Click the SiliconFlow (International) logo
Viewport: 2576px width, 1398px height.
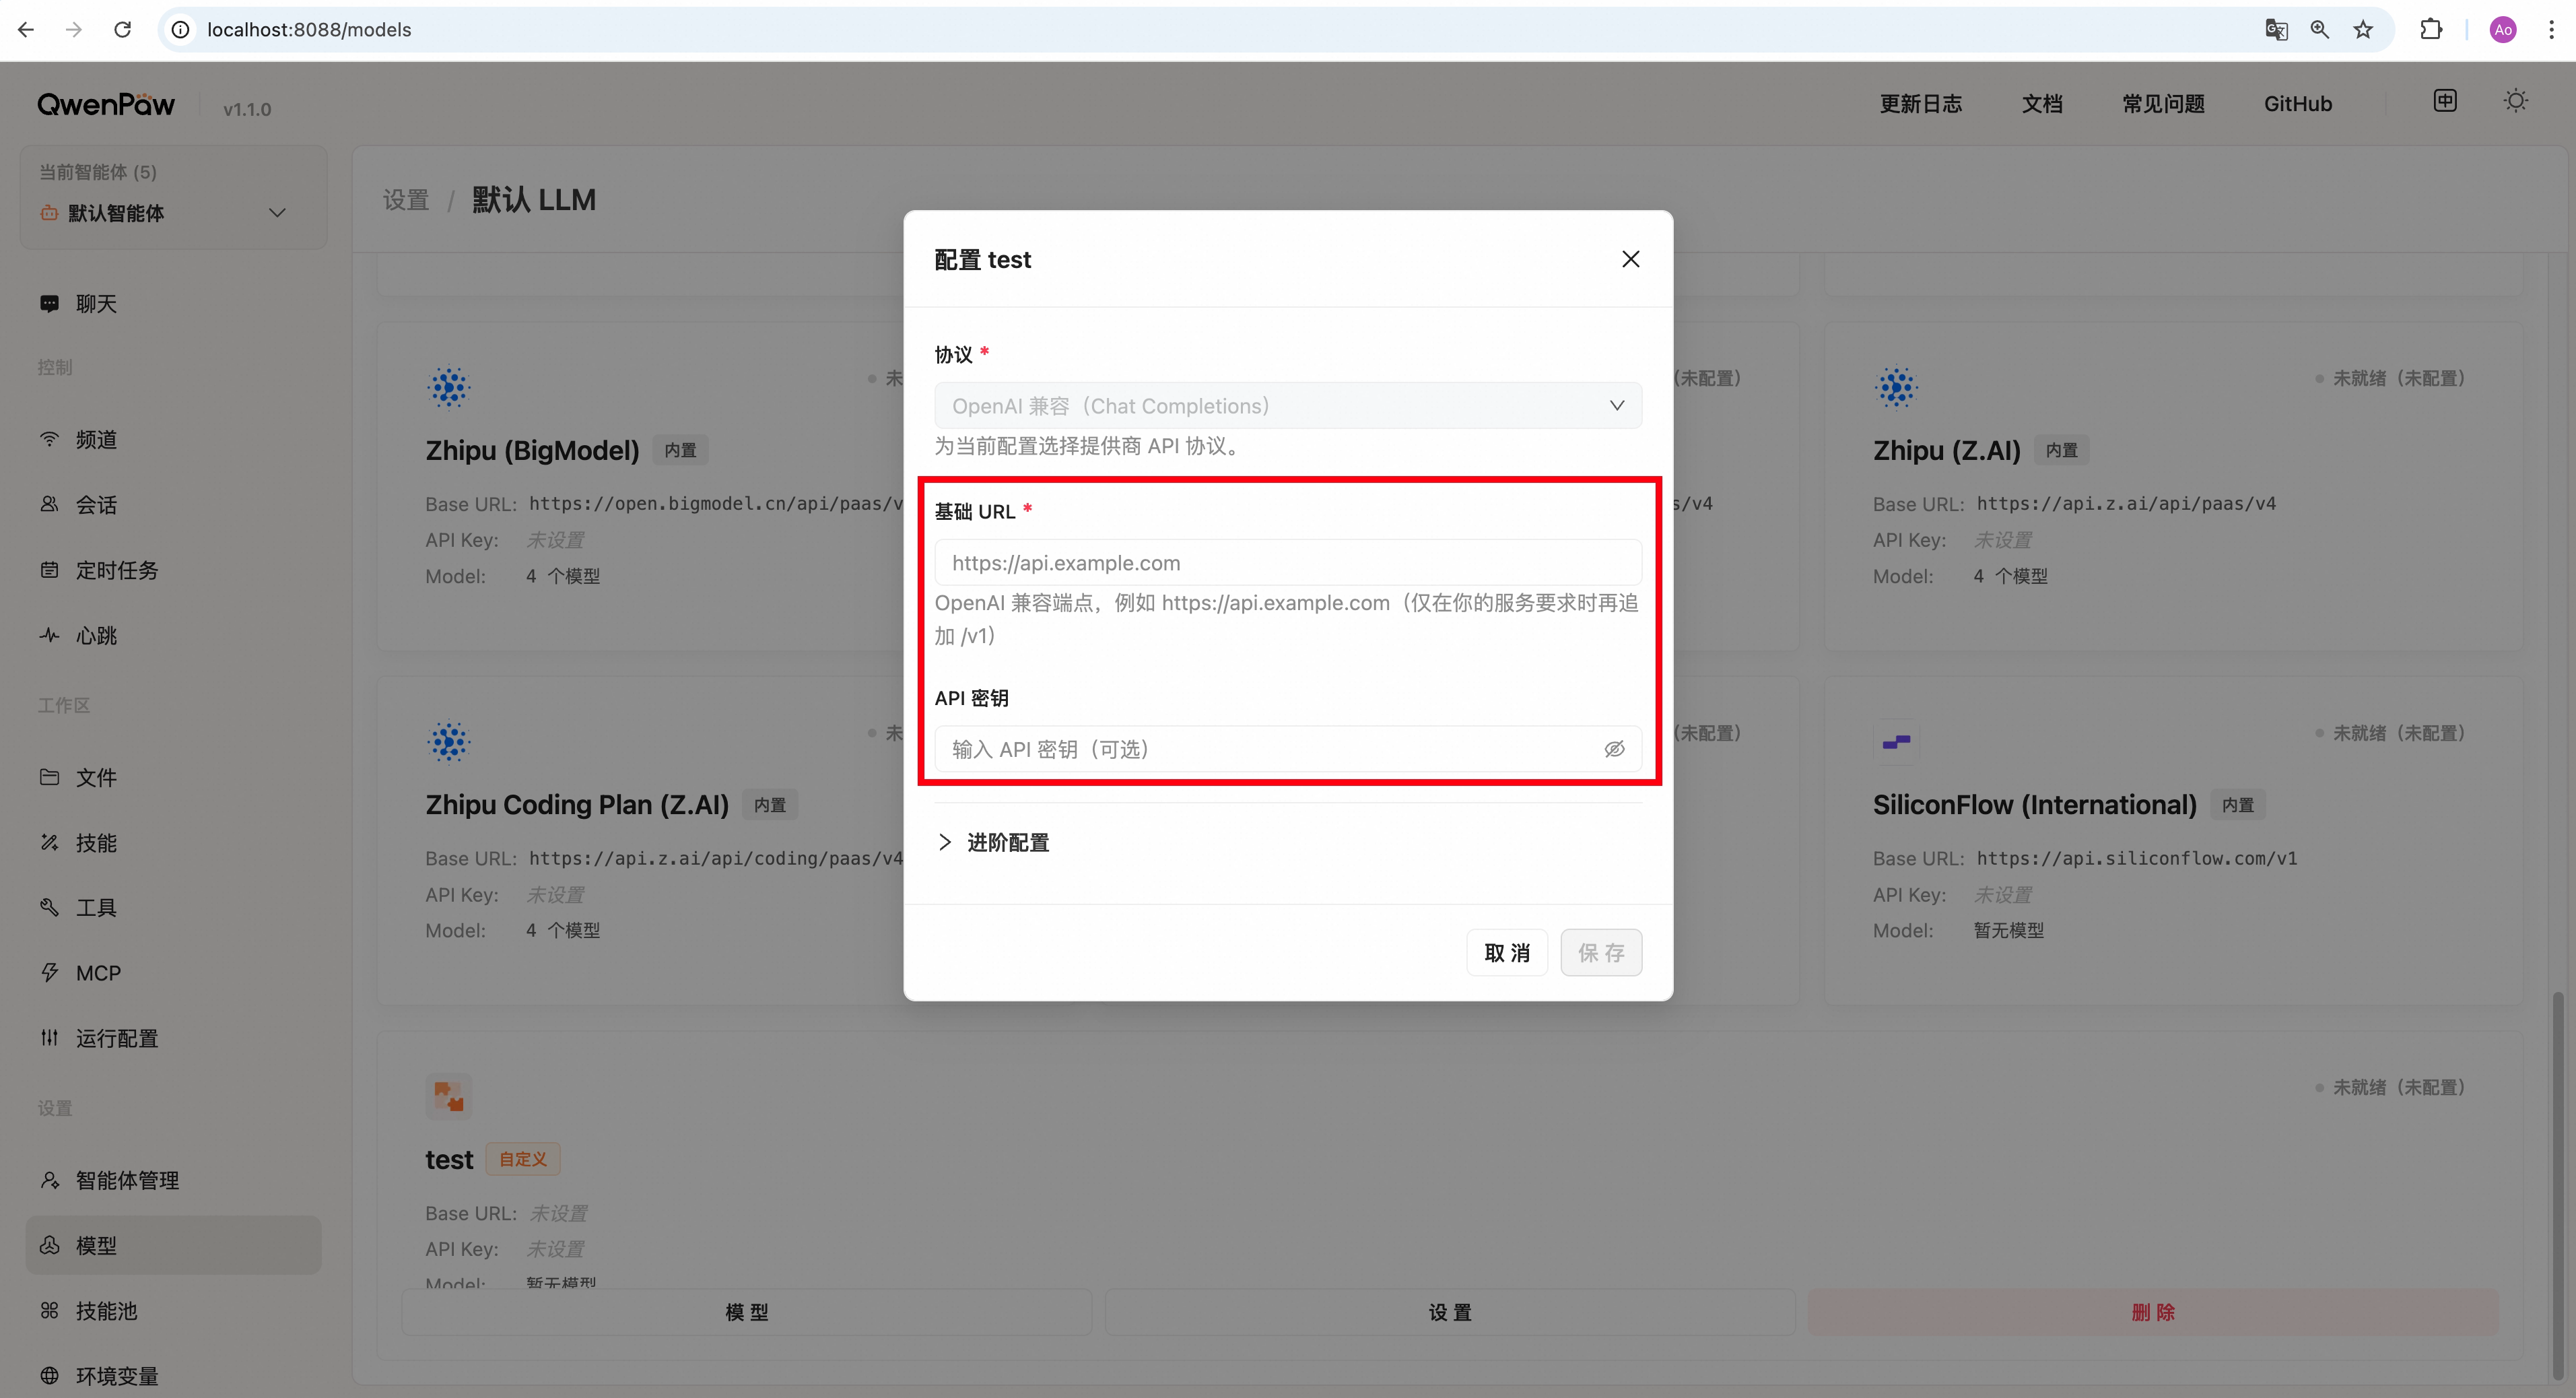point(1896,742)
